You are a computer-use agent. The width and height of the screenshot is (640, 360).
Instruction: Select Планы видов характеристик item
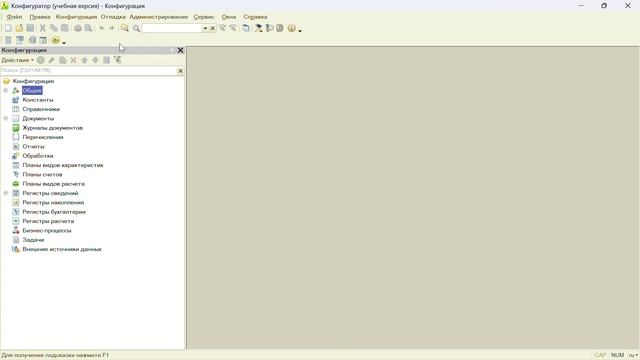point(63,165)
